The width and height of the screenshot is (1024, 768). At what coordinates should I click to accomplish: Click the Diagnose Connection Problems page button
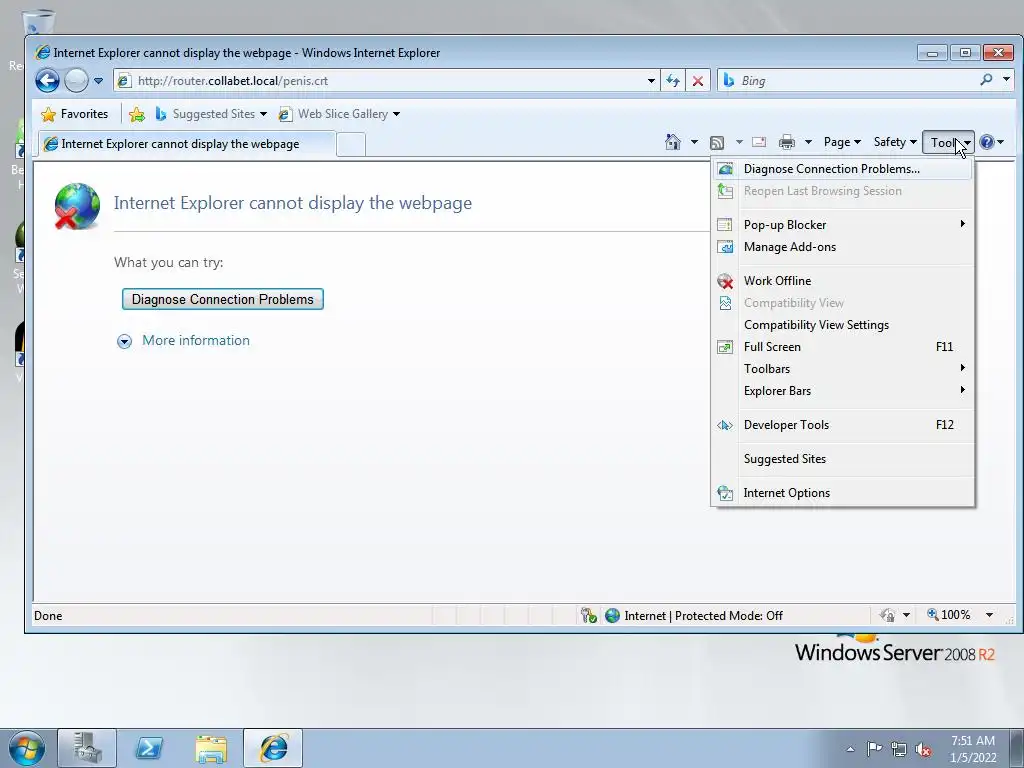tap(223, 299)
